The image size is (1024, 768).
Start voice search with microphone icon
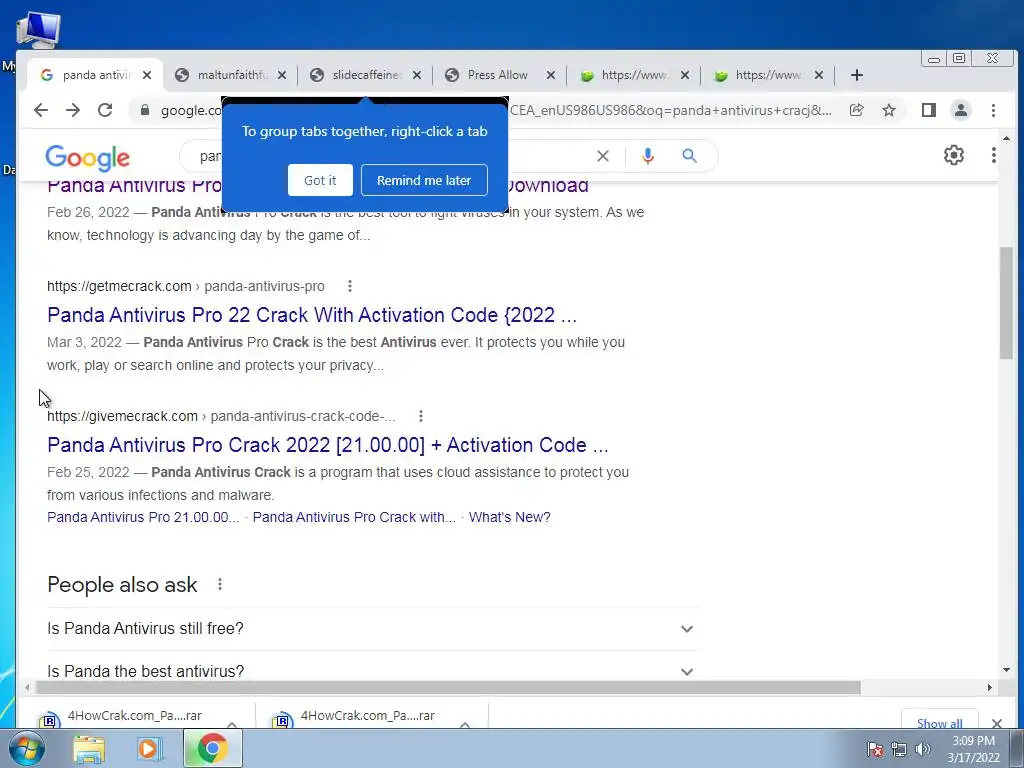[647, 156]
